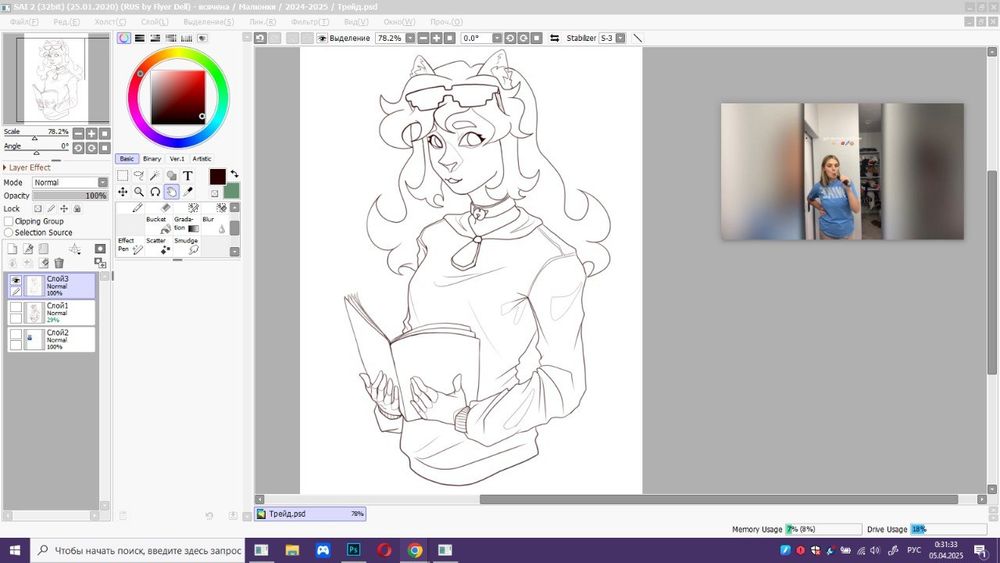Choose the Blur brush tool
Viewport: 1000px width, 563px height.
click(214, 224)
